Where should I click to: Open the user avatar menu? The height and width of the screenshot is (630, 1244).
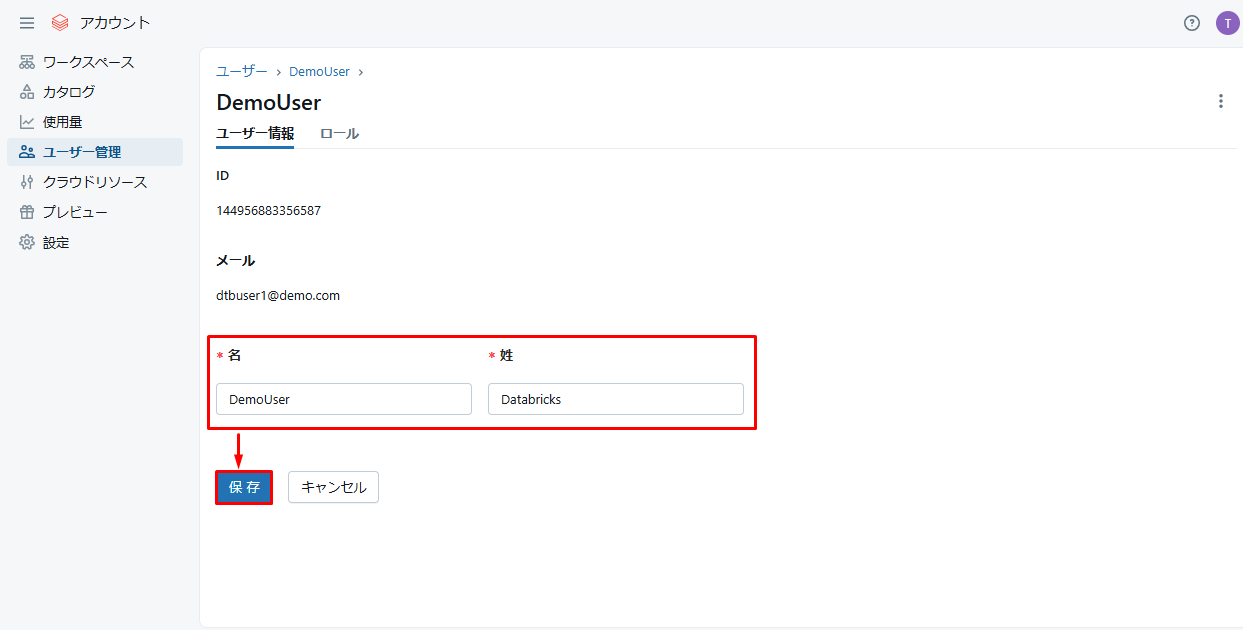tap(1227, 23)
